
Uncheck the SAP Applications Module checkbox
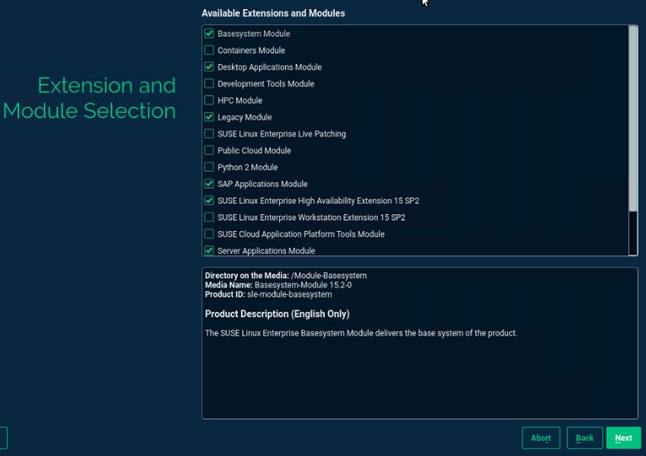click(209, 184)
